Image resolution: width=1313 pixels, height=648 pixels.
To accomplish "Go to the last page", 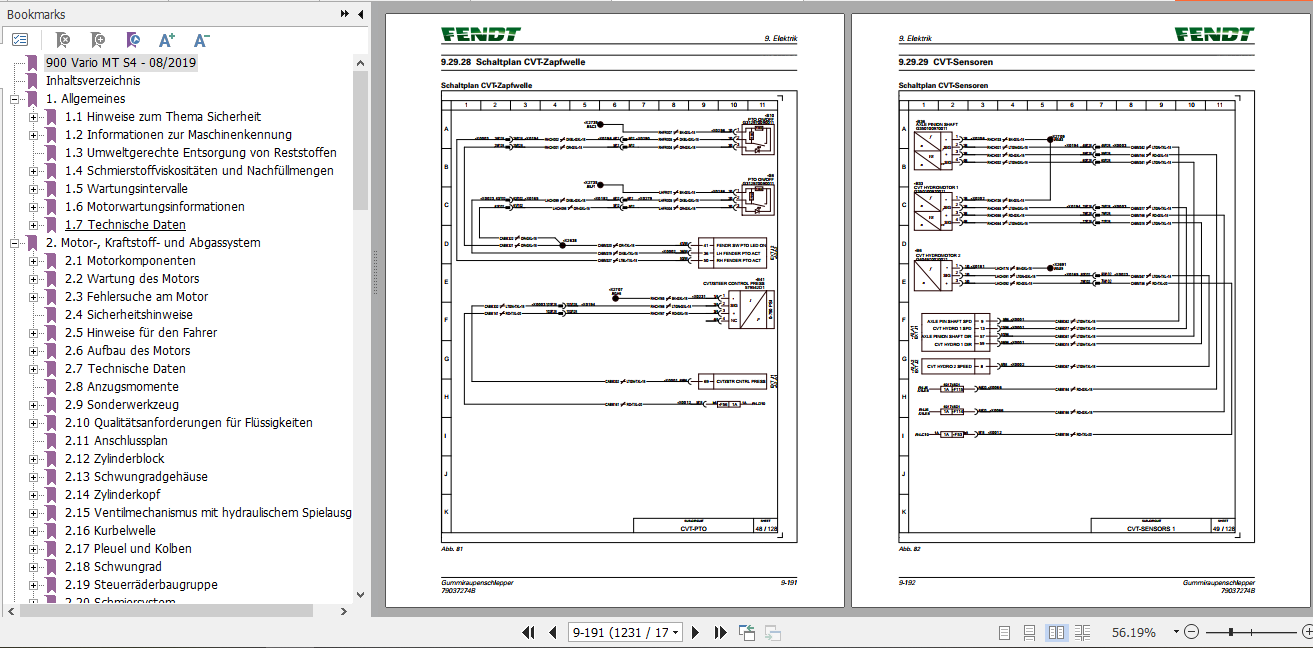I will (x=720, y=632).
